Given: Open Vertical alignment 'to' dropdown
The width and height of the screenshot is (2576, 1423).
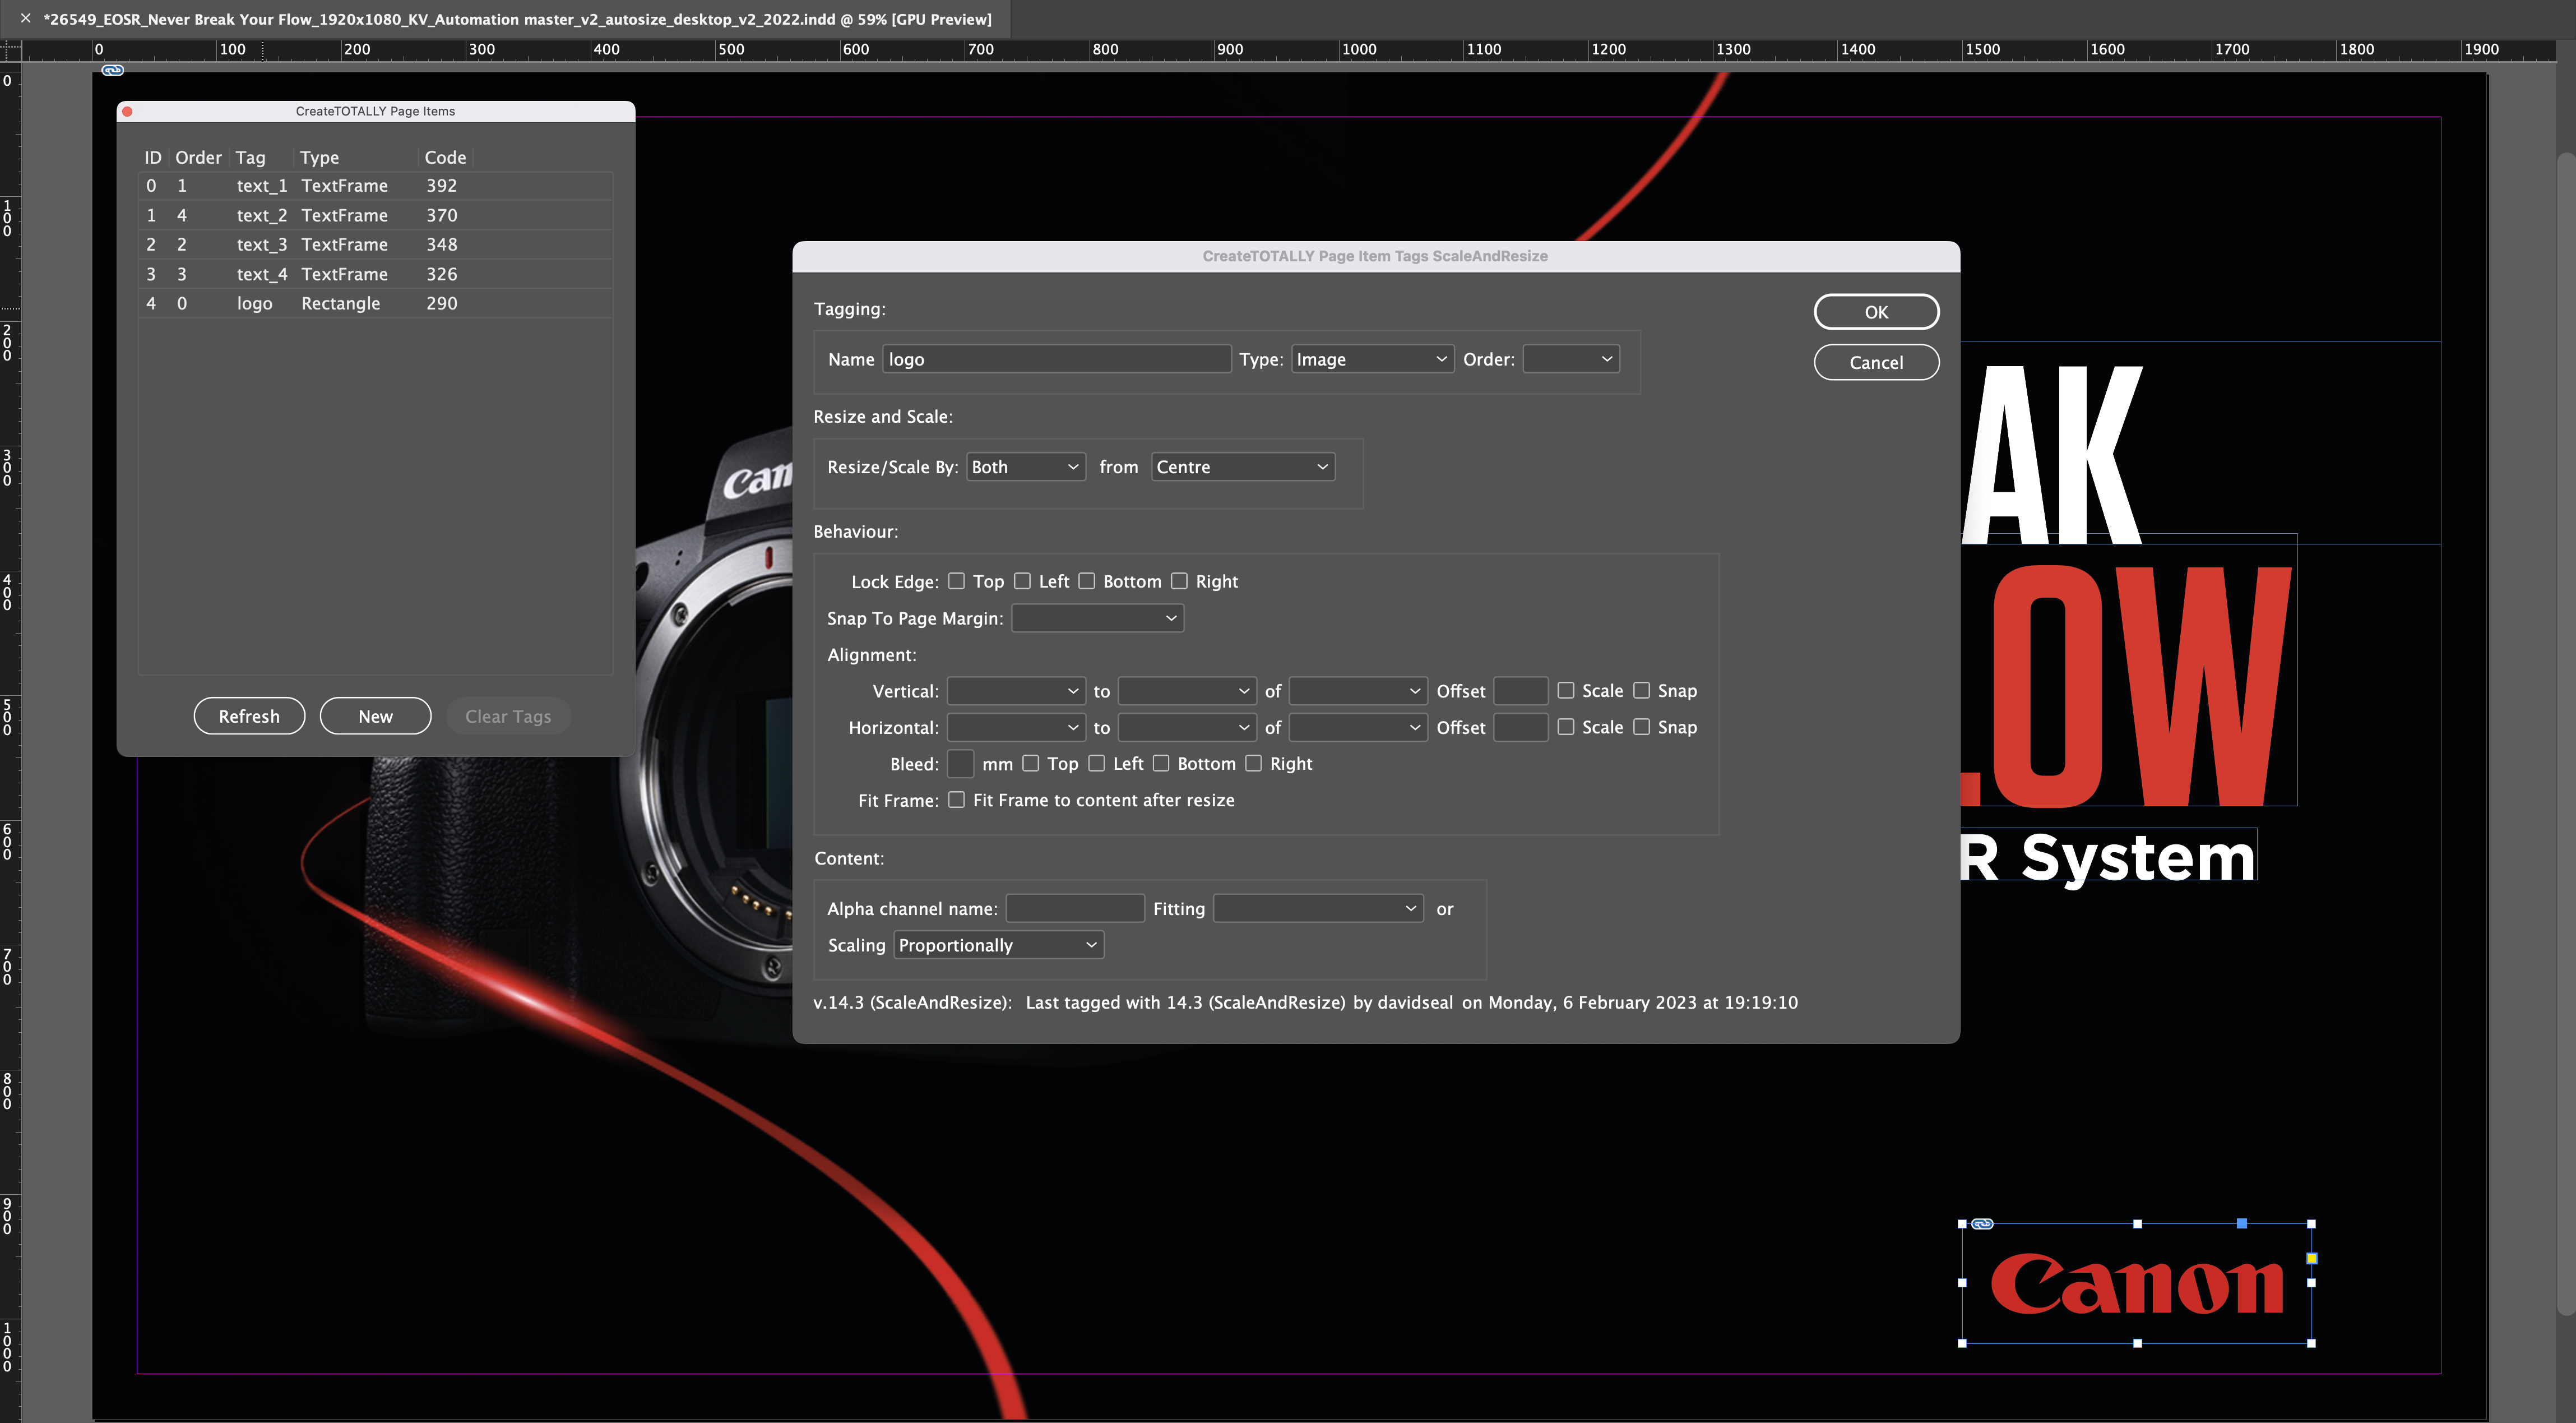Looking at the screenshot, I should pos(1187,691).
